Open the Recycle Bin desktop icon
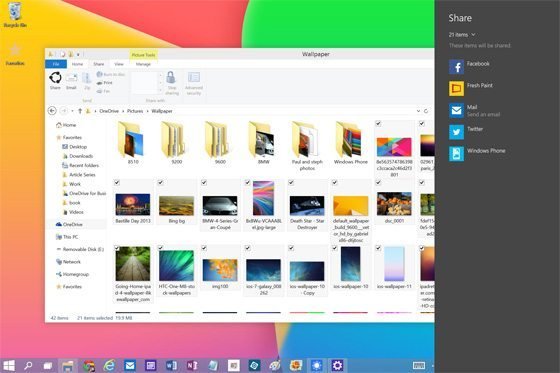 click(15, 15)
